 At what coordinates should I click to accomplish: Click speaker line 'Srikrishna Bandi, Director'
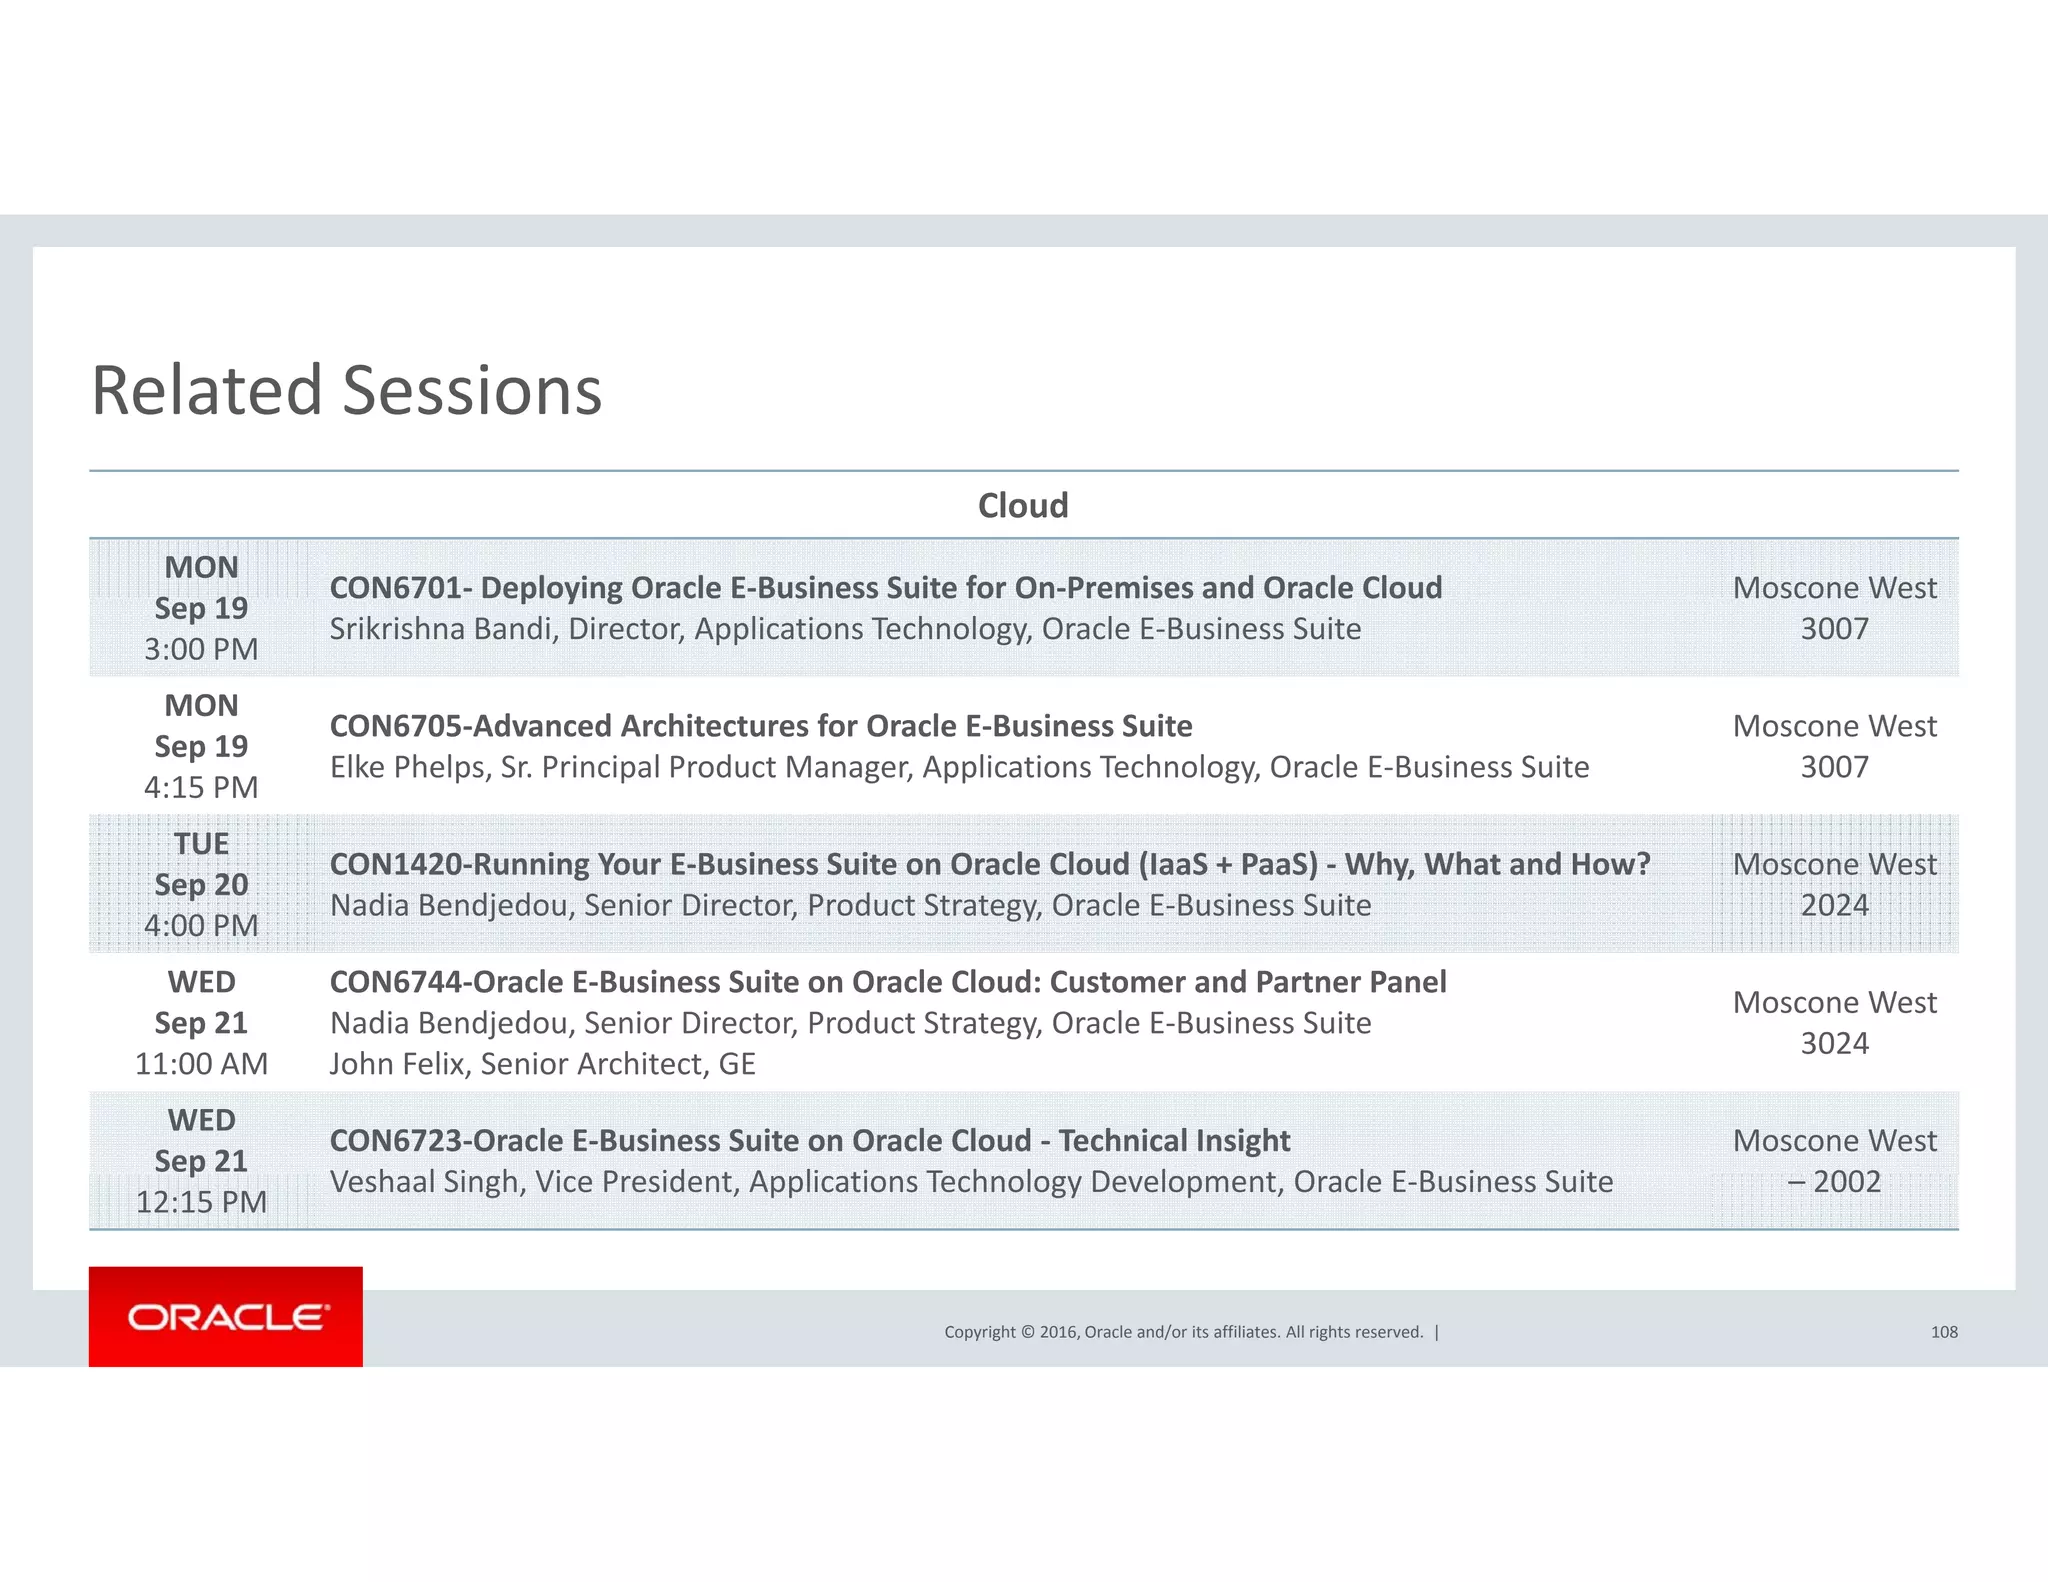[x=846, y=629]
